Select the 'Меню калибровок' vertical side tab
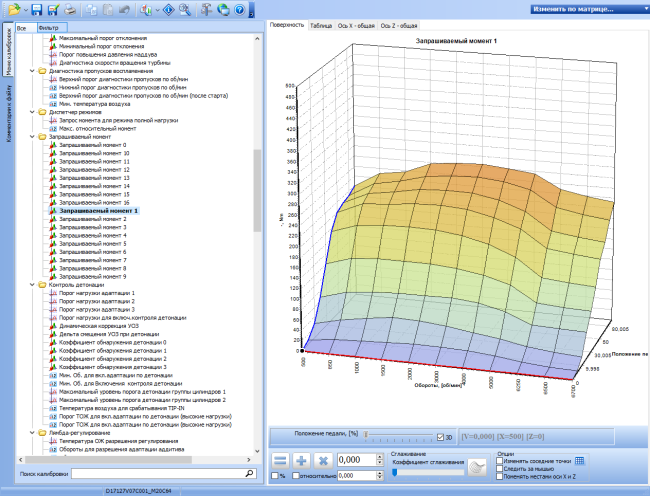 click(9, 50)
